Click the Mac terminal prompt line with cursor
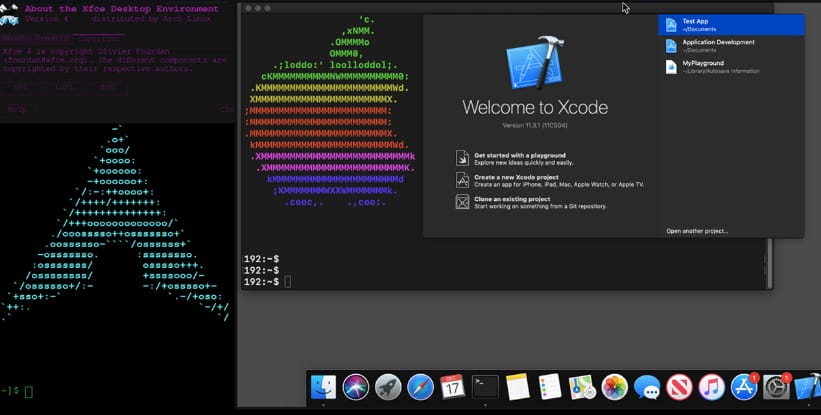This screenshot has width=821, height=415. pos(267,282)
